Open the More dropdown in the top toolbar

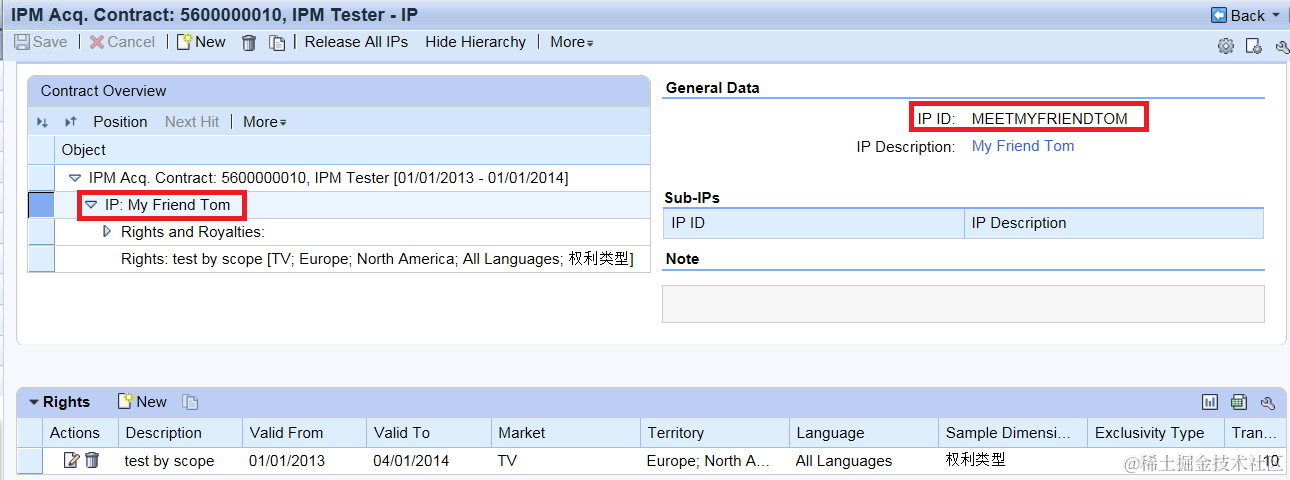(x=571, y=42)
